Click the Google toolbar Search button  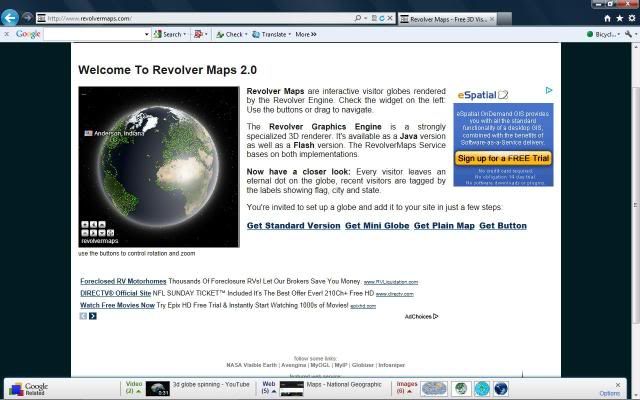167,35
